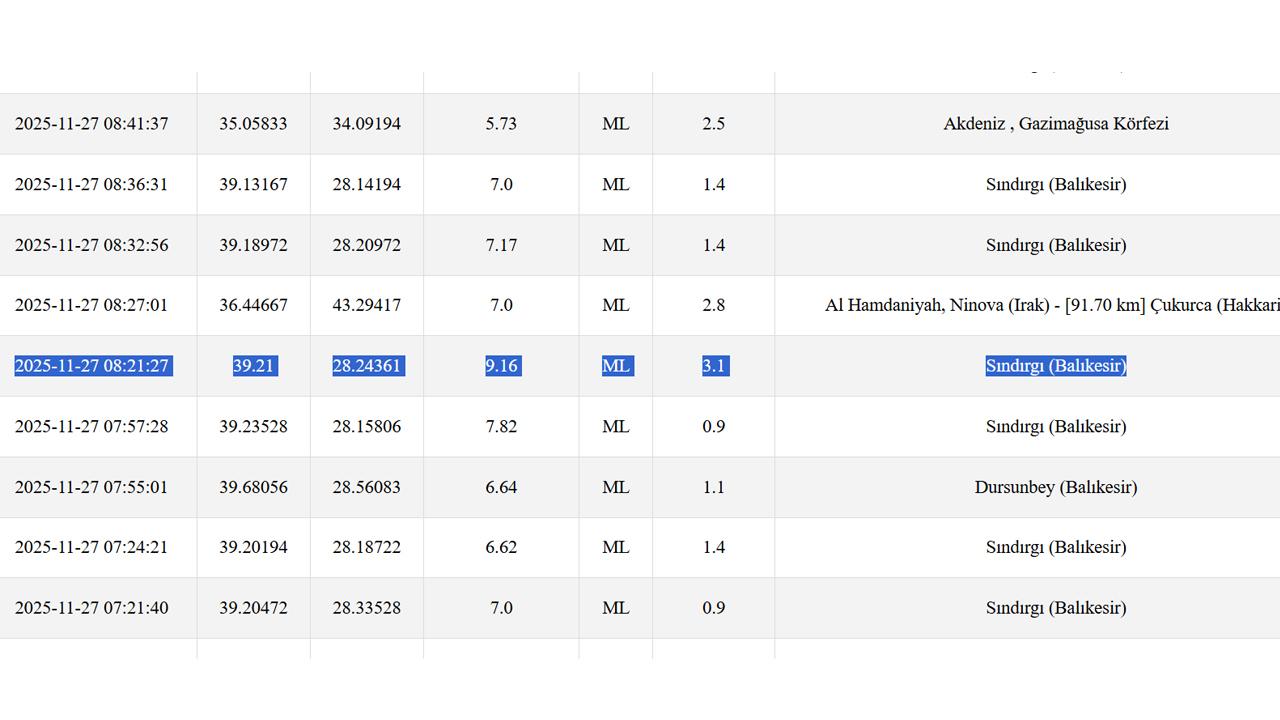The height and width of the screenshot is (720, 1280).
Task: Select the 2025-11-27 08:32:56 date cell
Action: 91,245
